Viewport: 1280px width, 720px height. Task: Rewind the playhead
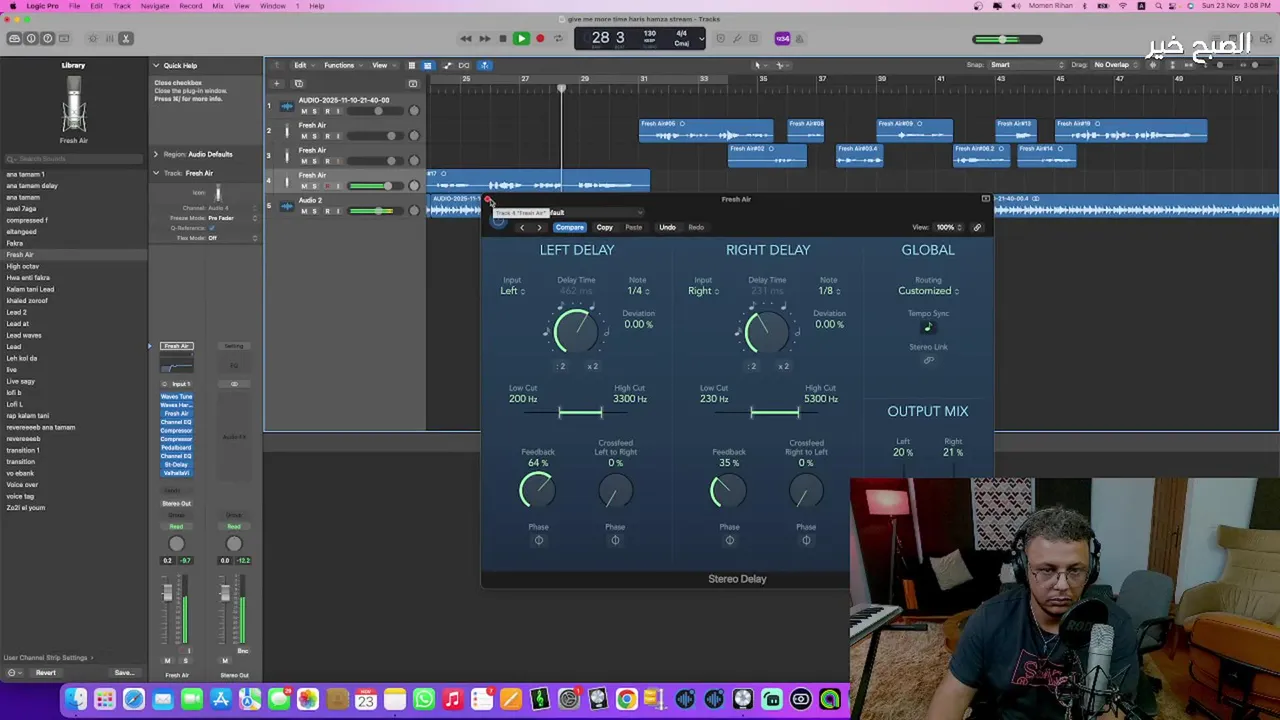tap(466, 38)
